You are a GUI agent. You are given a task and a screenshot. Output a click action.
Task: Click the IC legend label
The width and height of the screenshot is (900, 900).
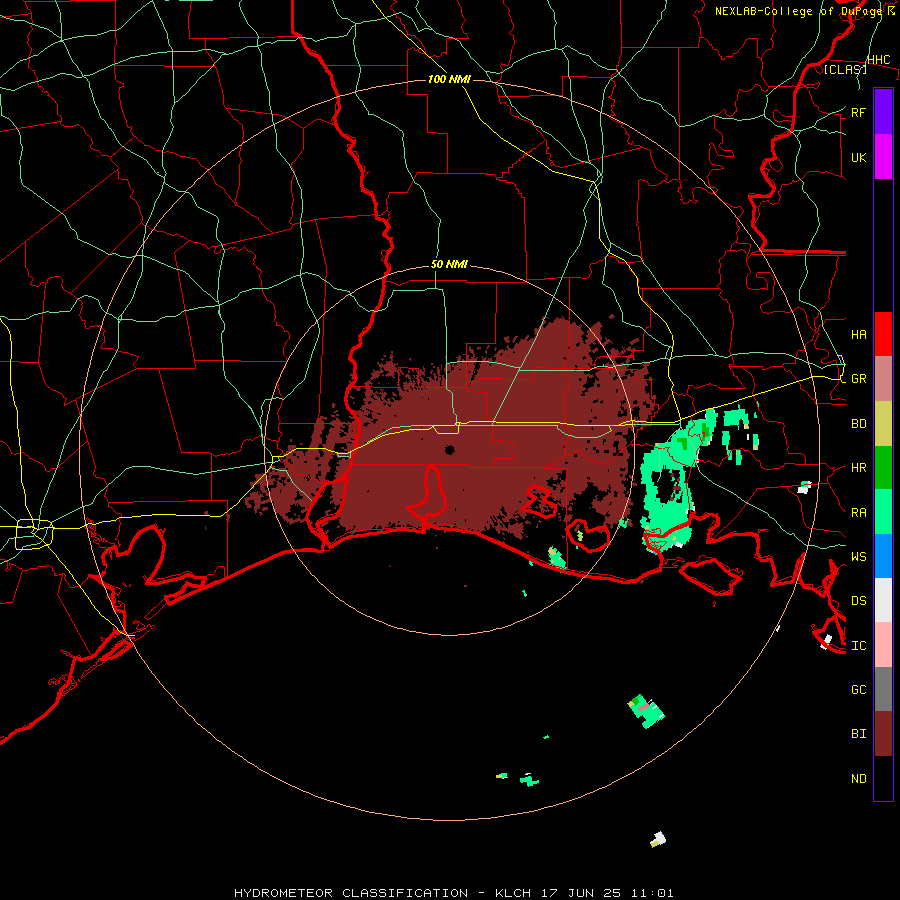859,646
